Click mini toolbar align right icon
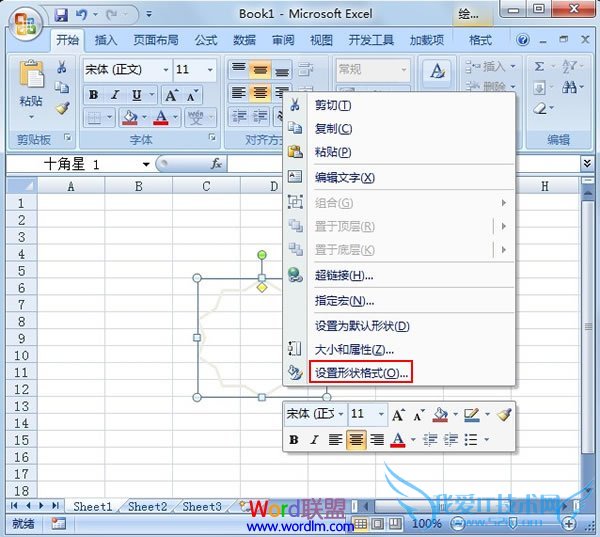600x537 pixels. point(377,440)
